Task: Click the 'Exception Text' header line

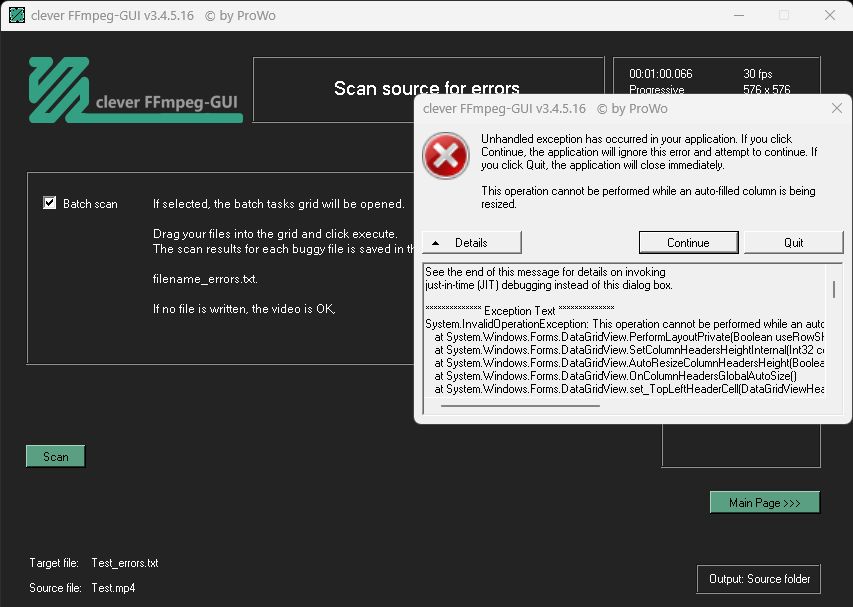Action: point(520,311)
